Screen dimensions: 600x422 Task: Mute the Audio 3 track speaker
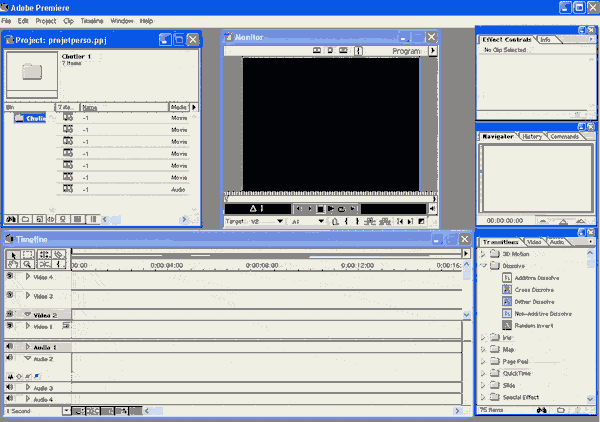tap(10, 387)
